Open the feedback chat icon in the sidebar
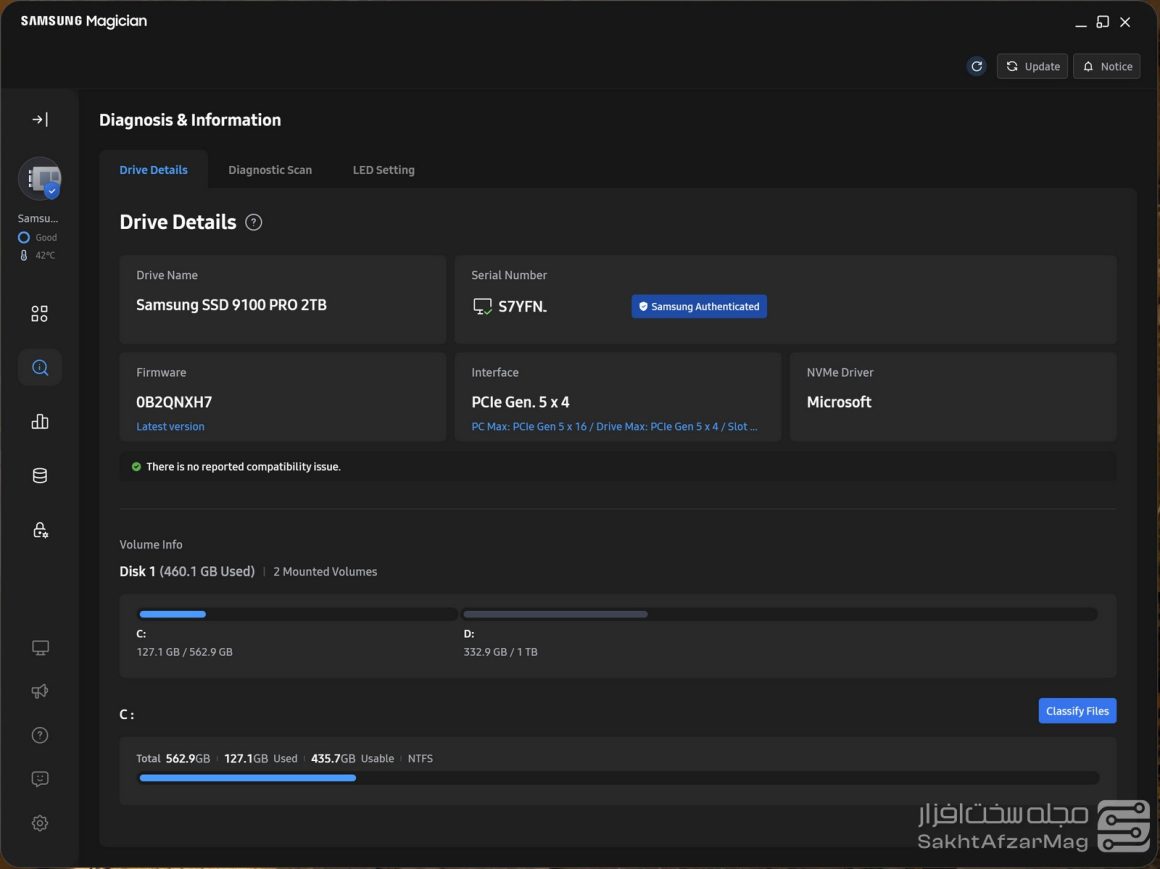1160x869 pixels. [40, 779]
